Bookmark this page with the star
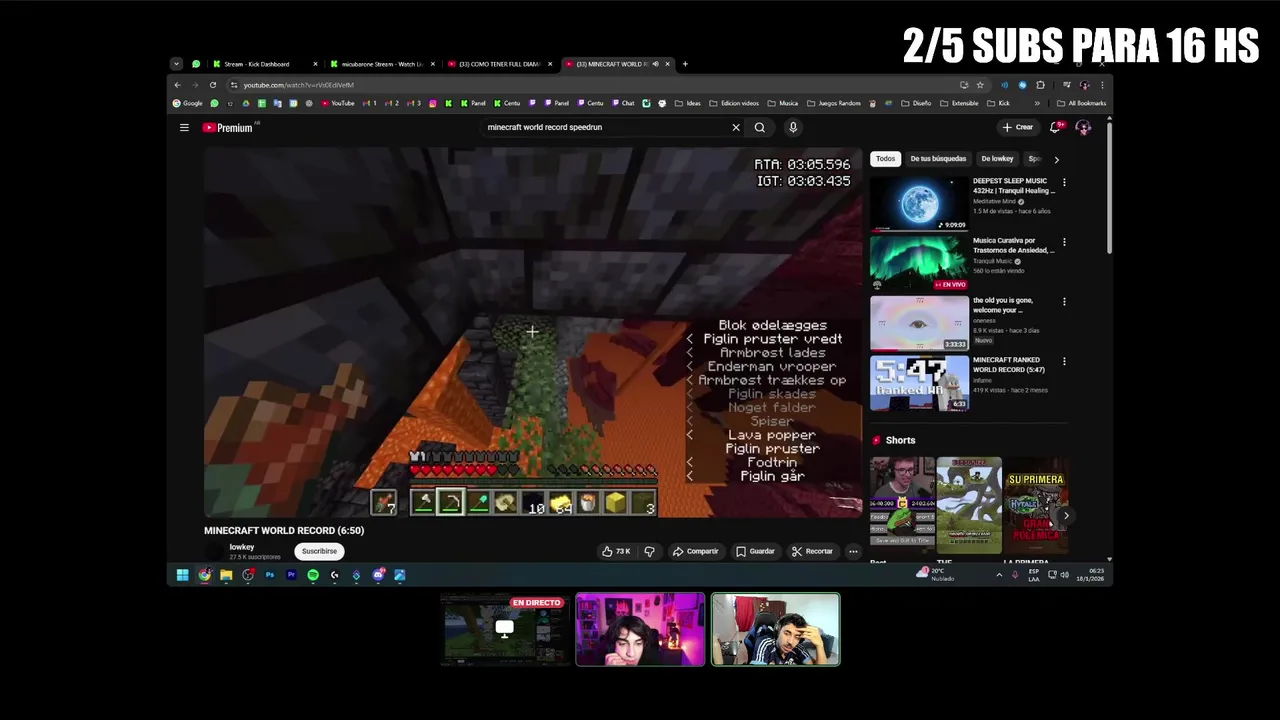Screen dimensions: 1280x720 coord(980,85)
